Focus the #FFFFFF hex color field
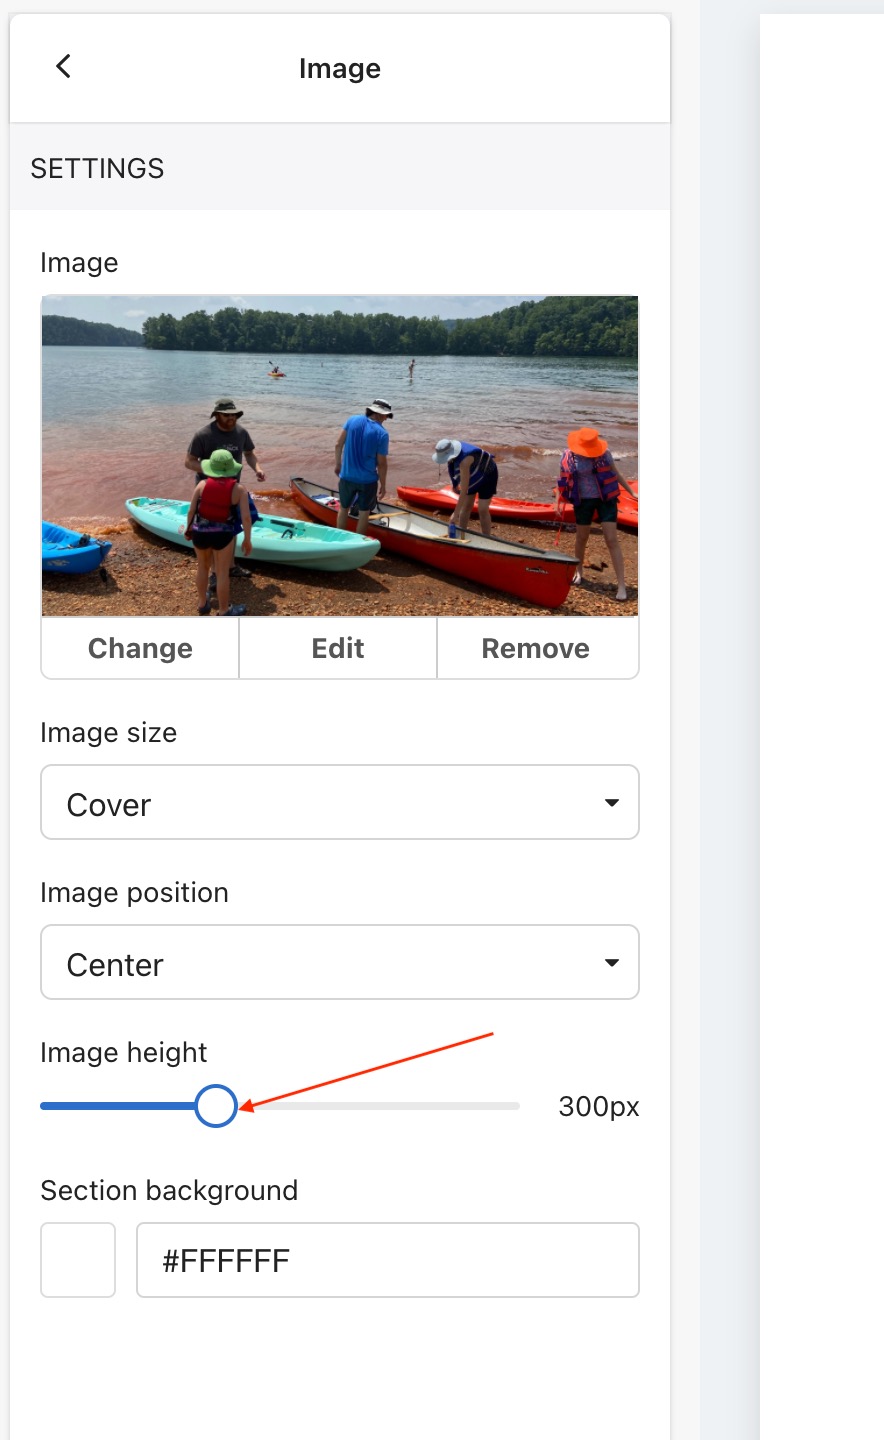This screenshot has height=1440, width=884. [387, 1260]
